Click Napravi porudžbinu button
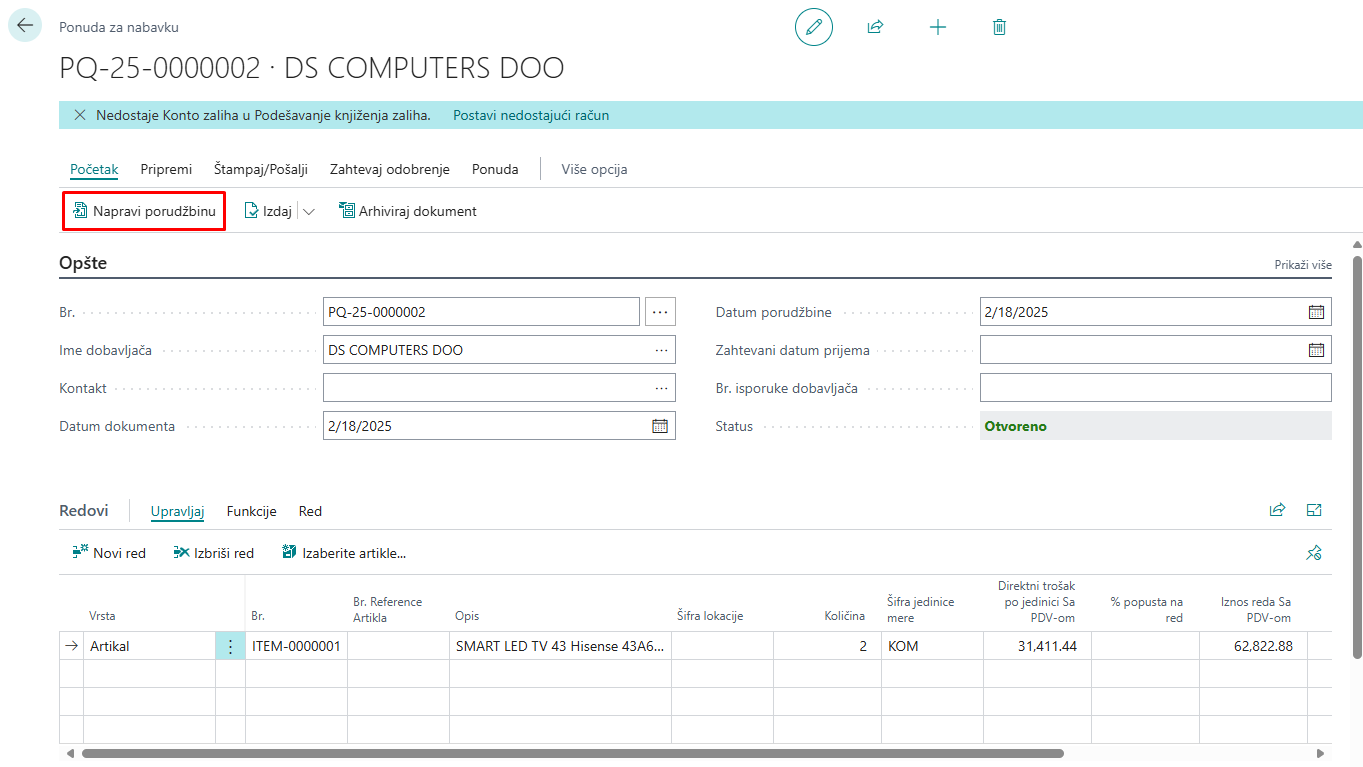1363x767 pixels. tap(144, 211)
